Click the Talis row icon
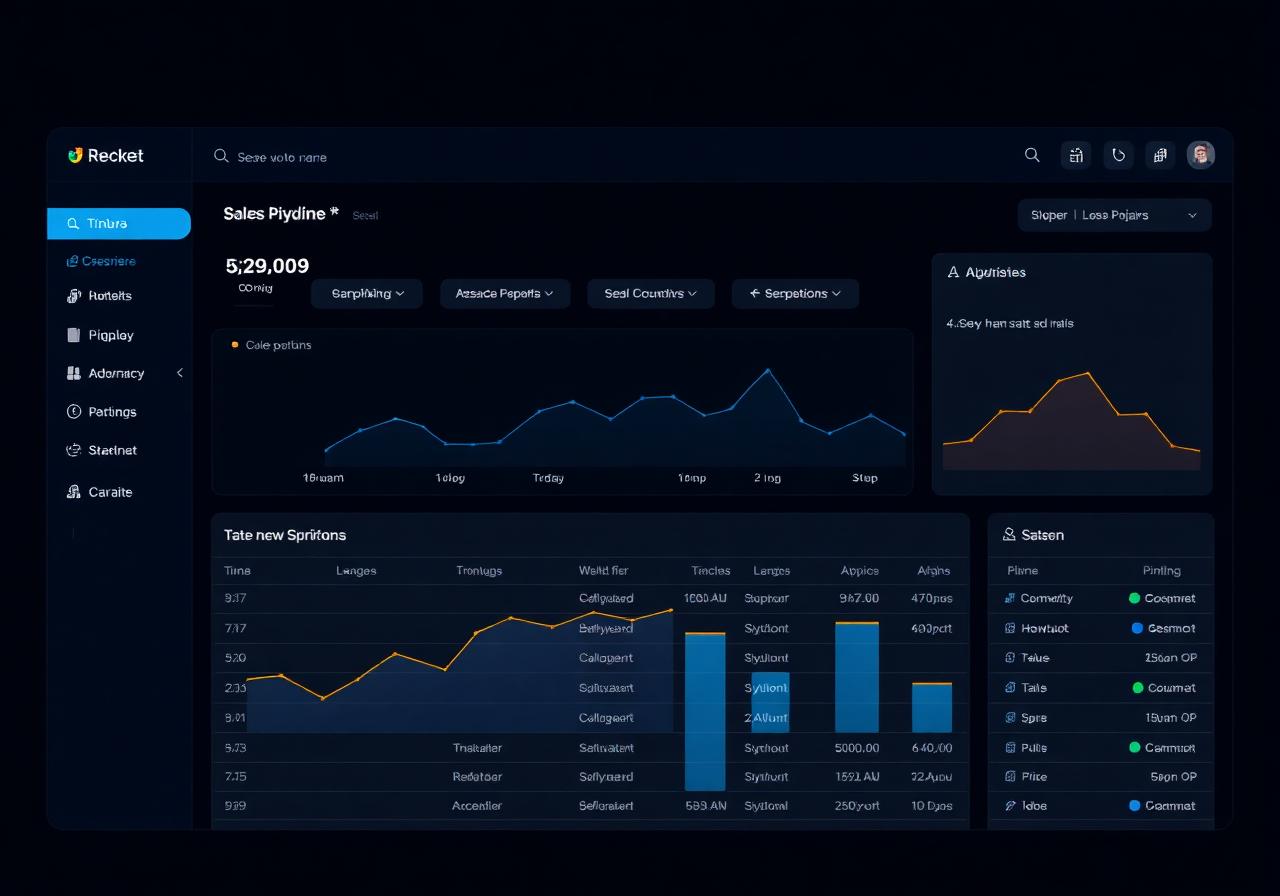Screen dimensions: 1280x896 click(1010, 688)
